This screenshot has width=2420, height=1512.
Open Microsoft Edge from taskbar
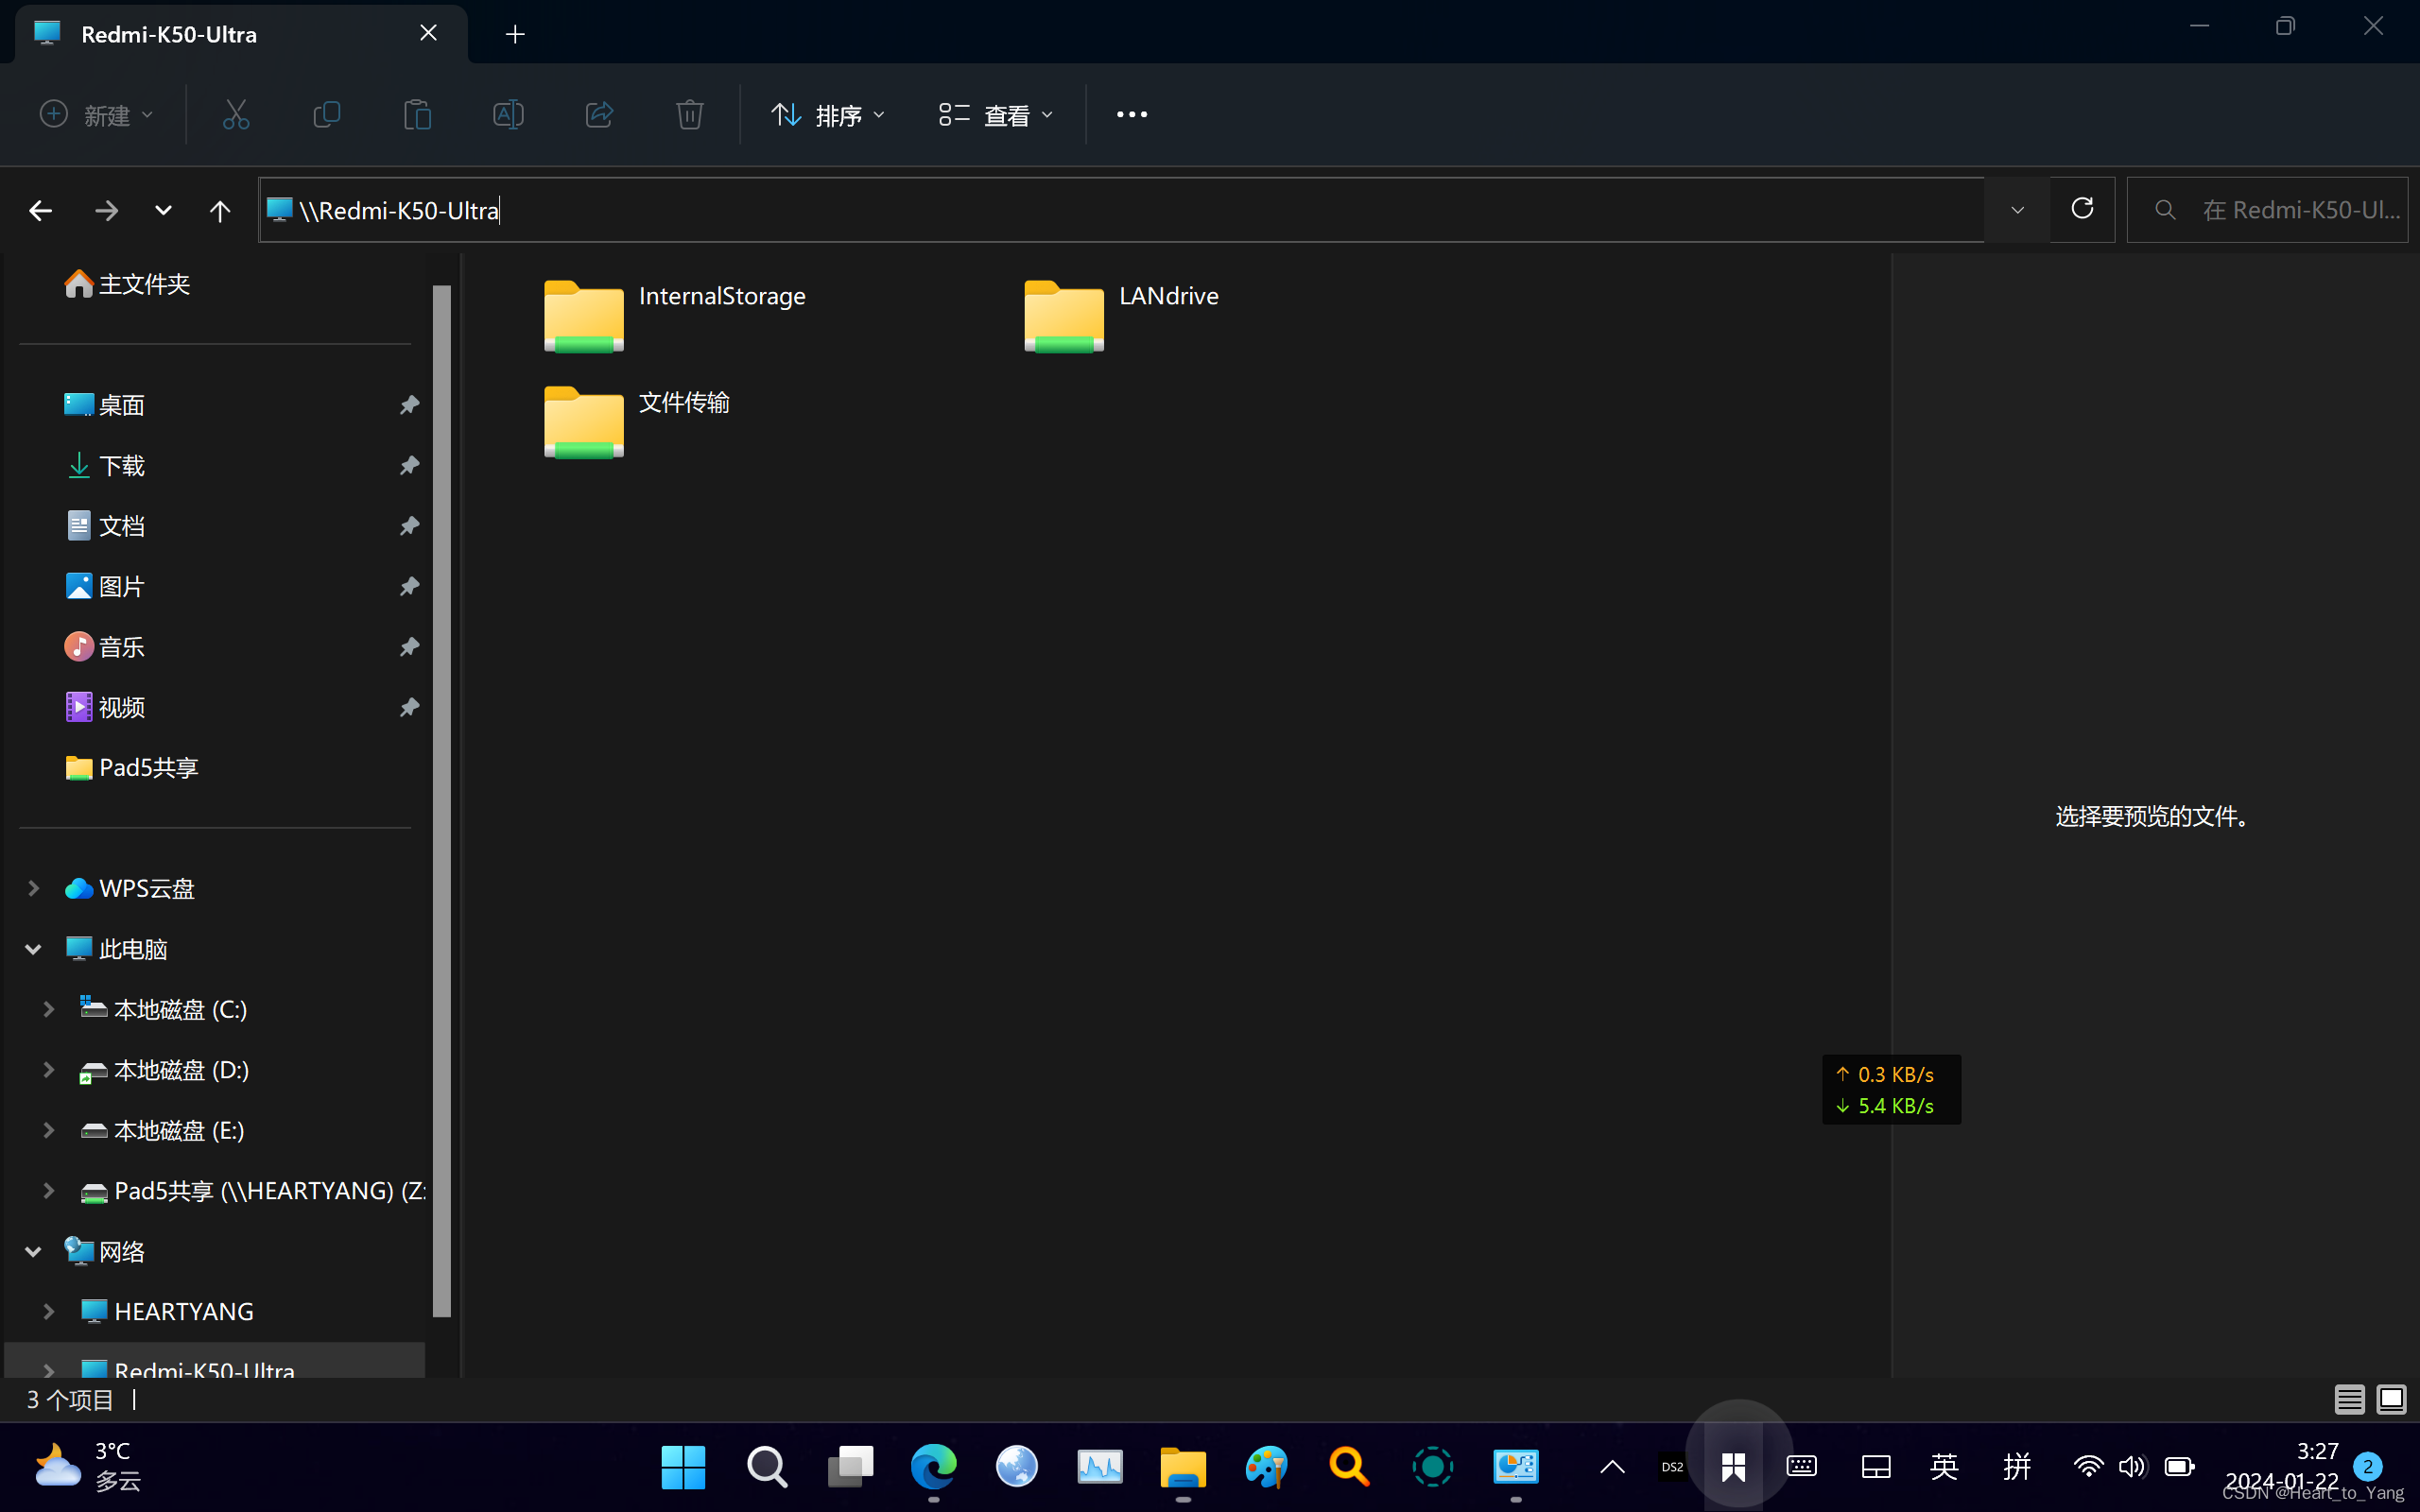[933, 1467]
